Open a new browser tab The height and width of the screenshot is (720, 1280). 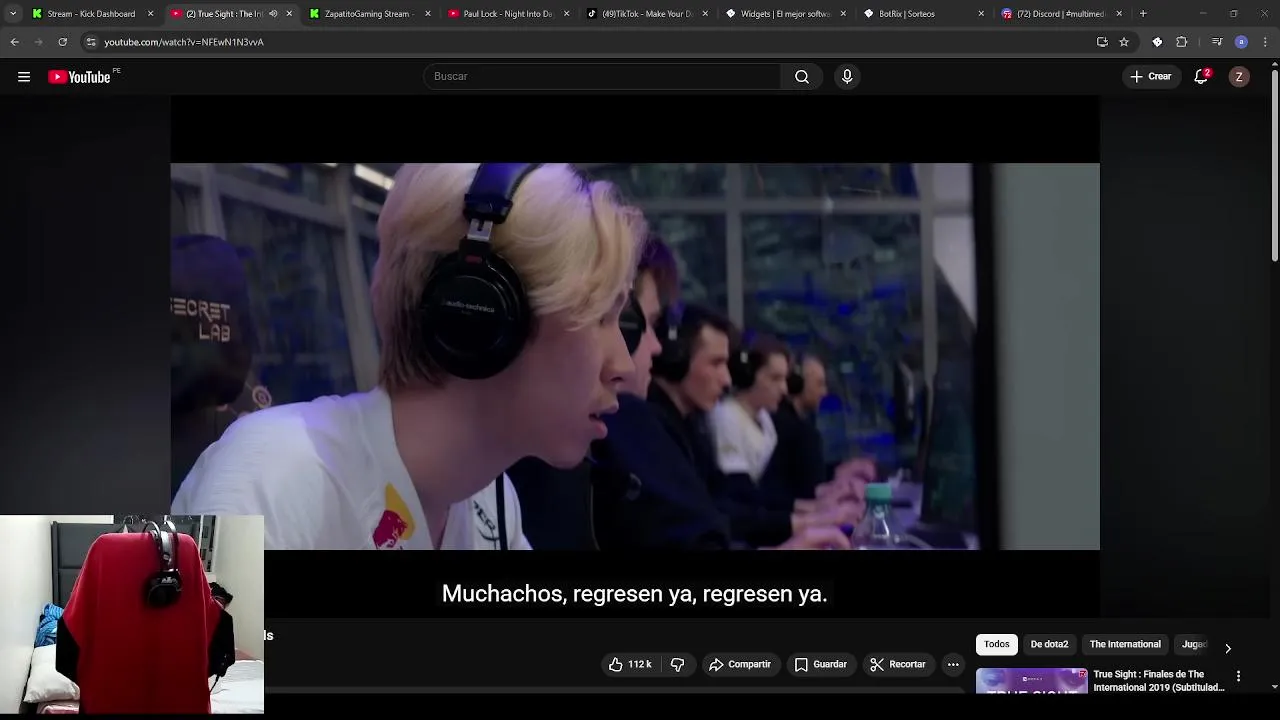pyautogui.click(x=1143, y=14)
